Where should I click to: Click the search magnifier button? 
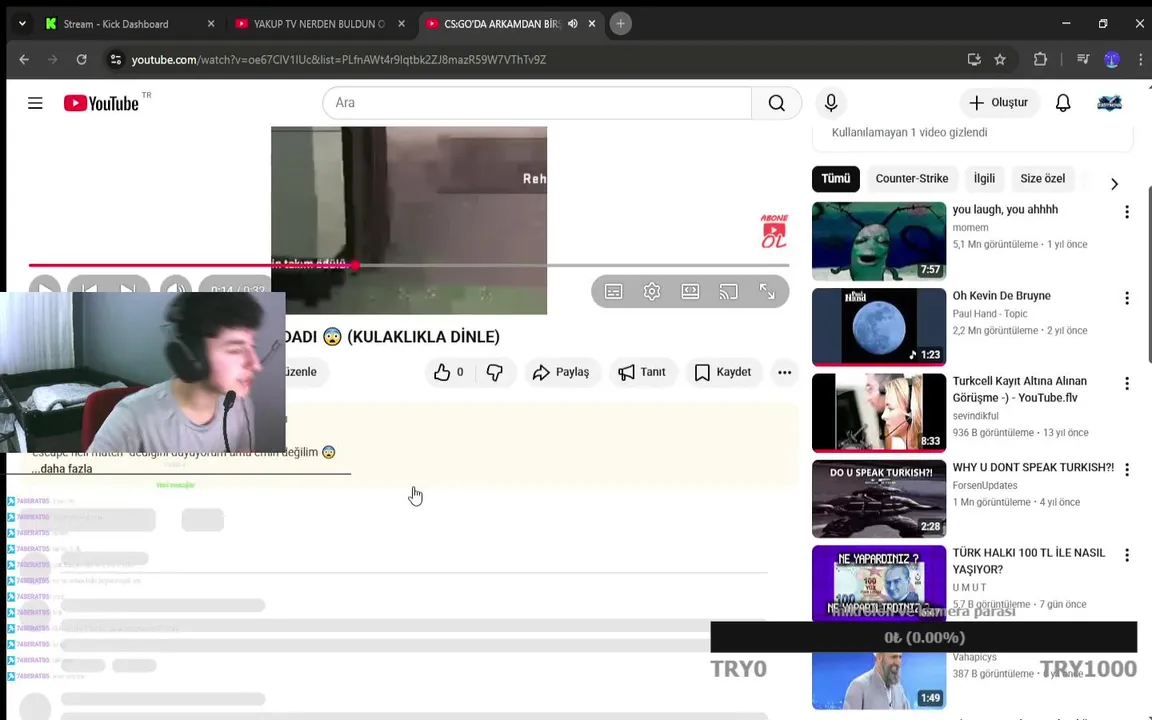(x=777, y=103)
